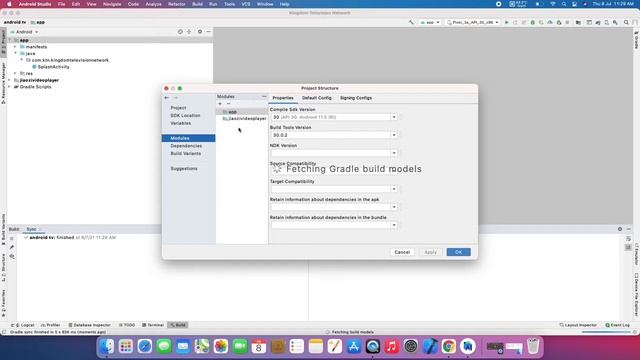The width and height of the screenshot is (640, 360).
Task: Open the SDK Manager icon in the toolbar
Action: pyautogui.click(x=616, y=22)
